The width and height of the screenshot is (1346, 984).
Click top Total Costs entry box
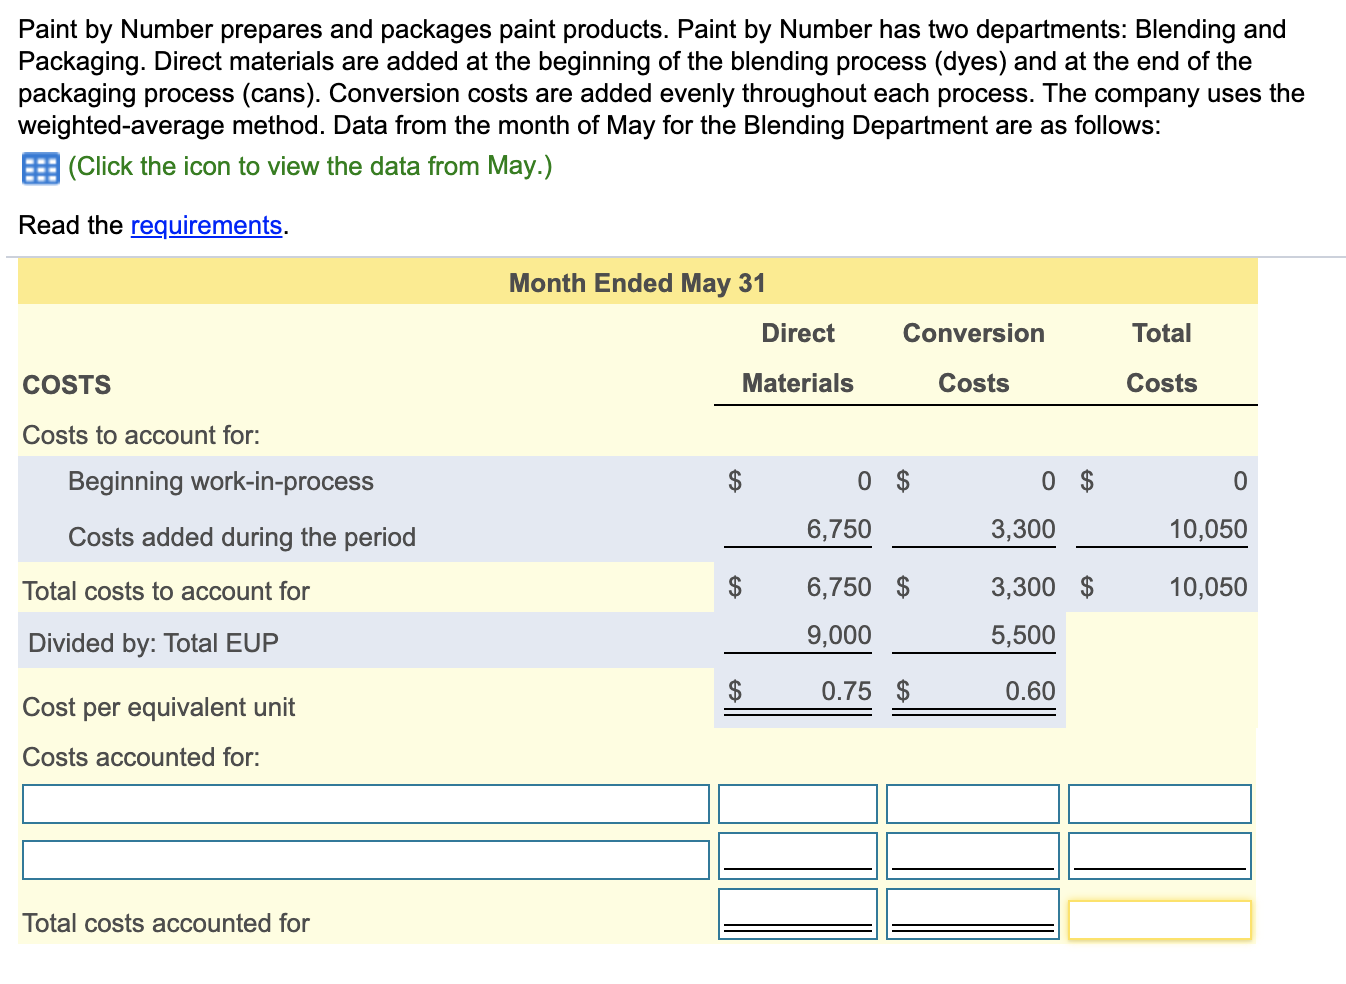pyautogui.click(x=1160, y=803)
